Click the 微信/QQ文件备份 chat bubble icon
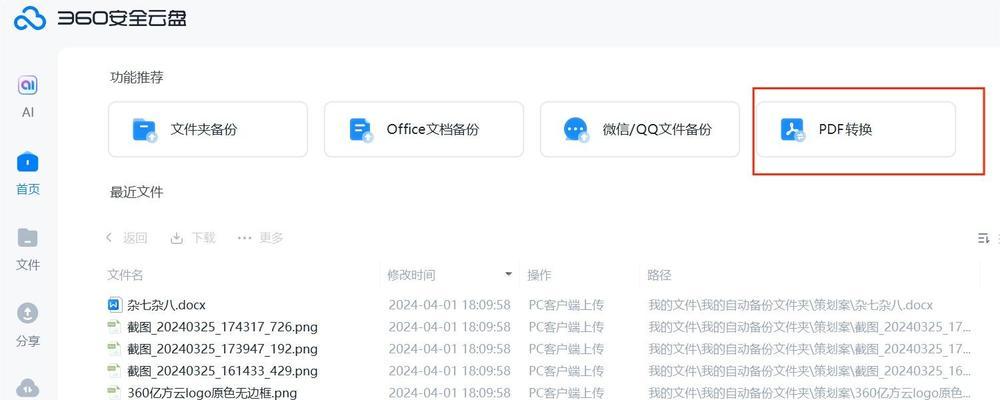Image resolution: width=1000 pixels, height=400 pixels. tap(577, 130)
